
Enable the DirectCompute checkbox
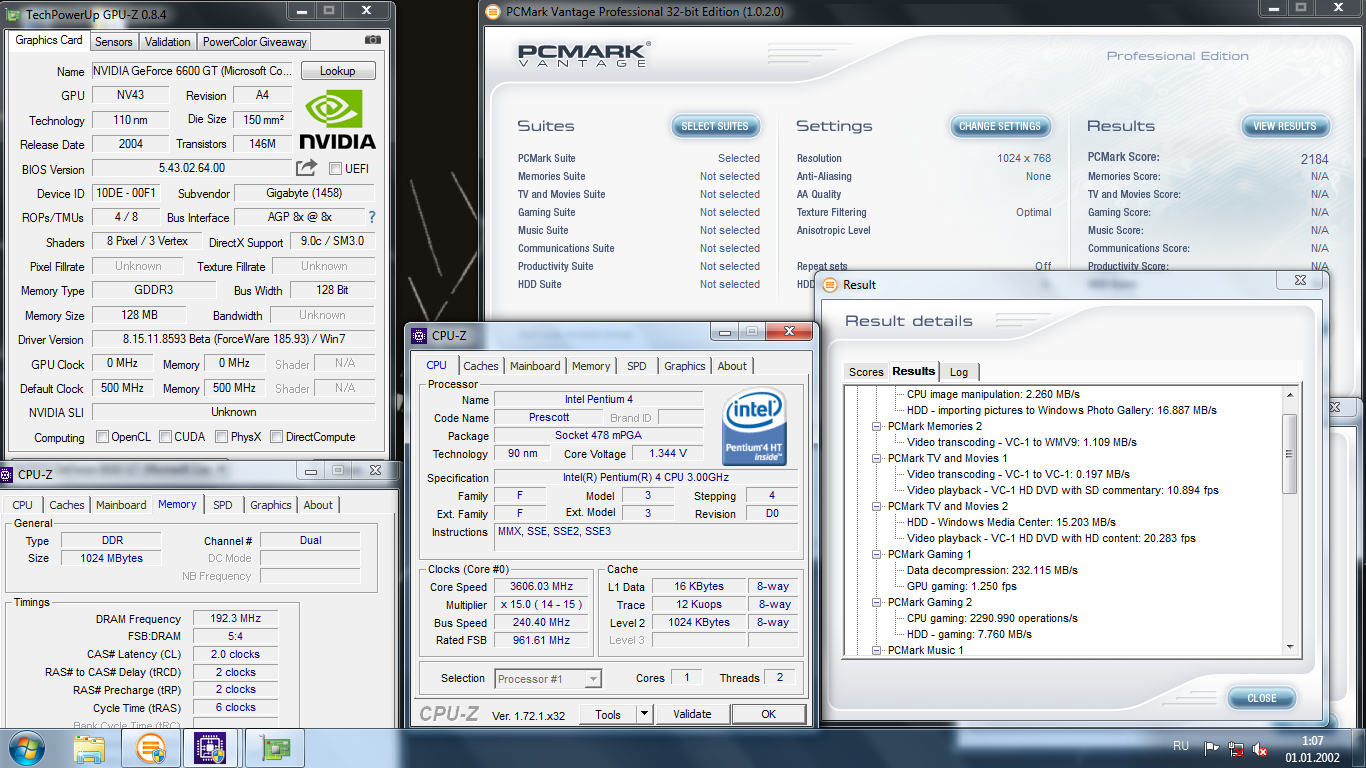tap(276, 437)
